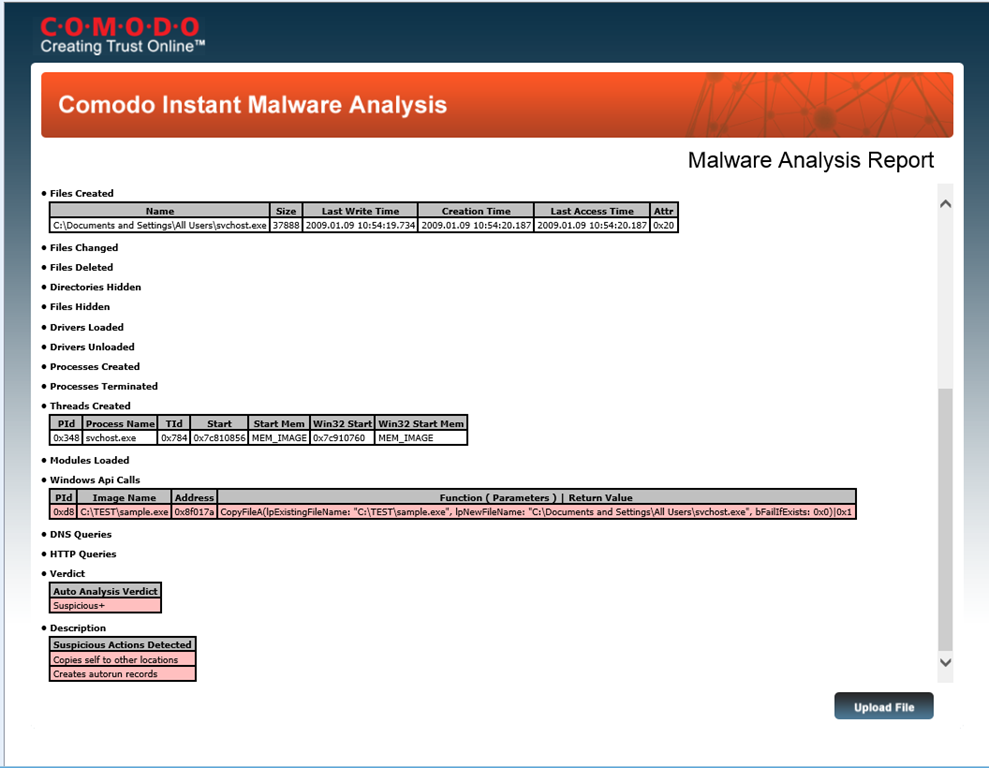Screen dimensions: 989x768
Task: Select the Threads Created section label
Action: coord(90,406)
